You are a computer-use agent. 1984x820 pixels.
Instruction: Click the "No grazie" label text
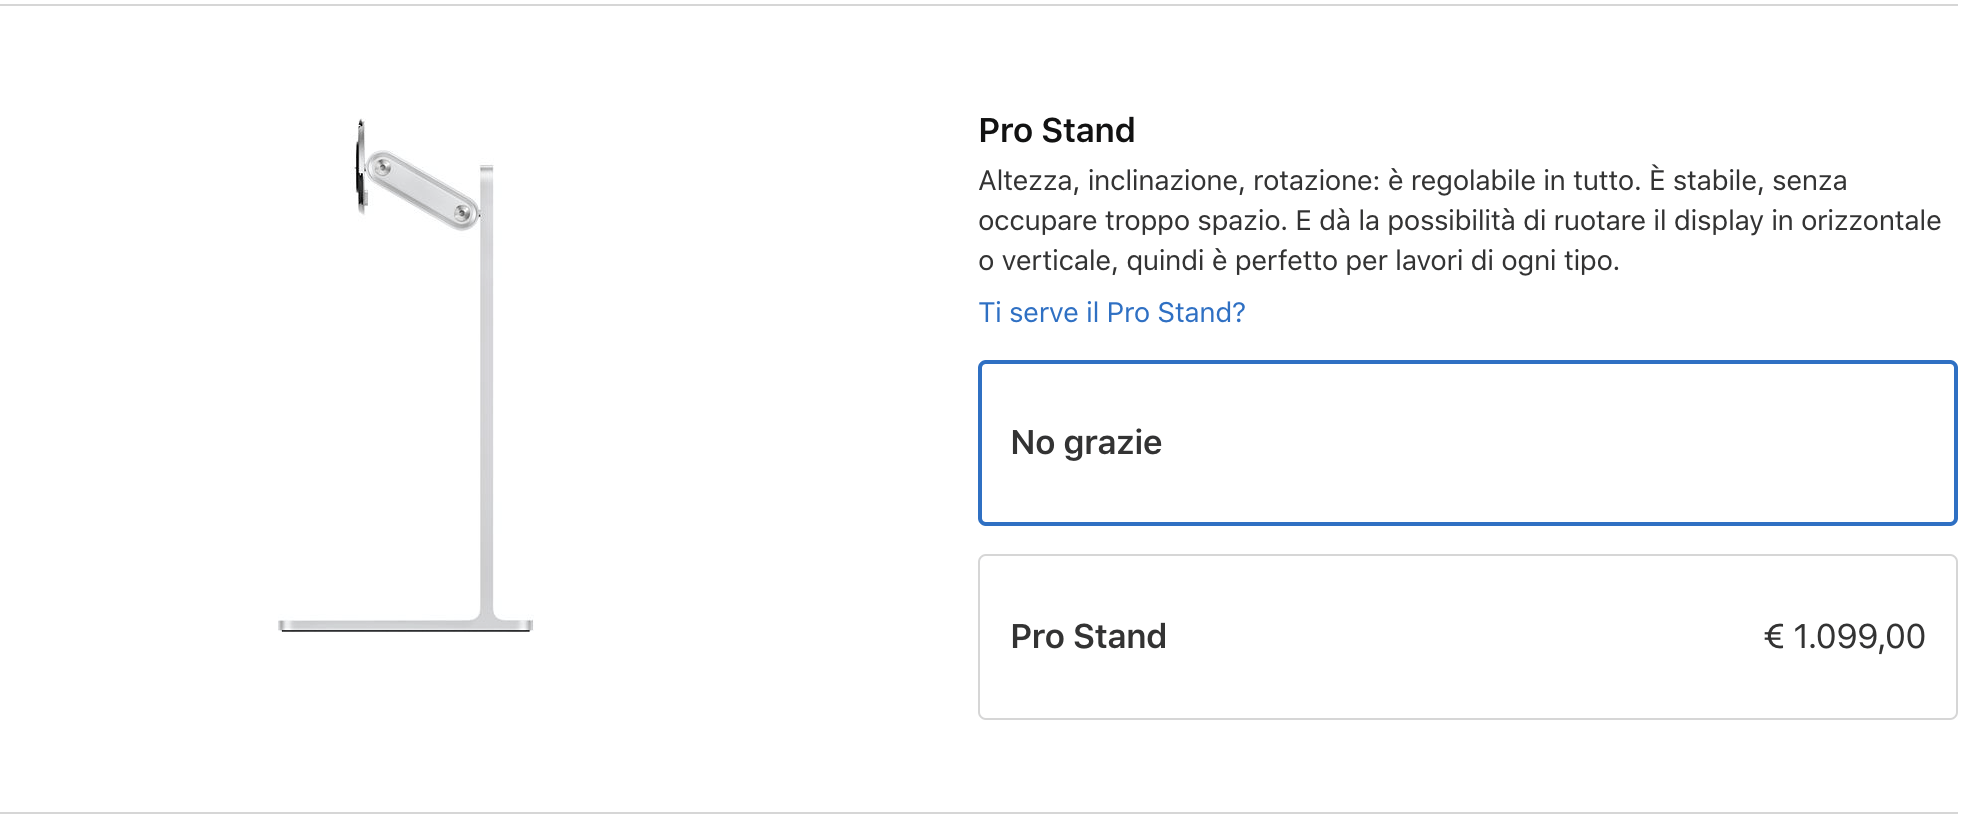click(x=1086, y=443)
